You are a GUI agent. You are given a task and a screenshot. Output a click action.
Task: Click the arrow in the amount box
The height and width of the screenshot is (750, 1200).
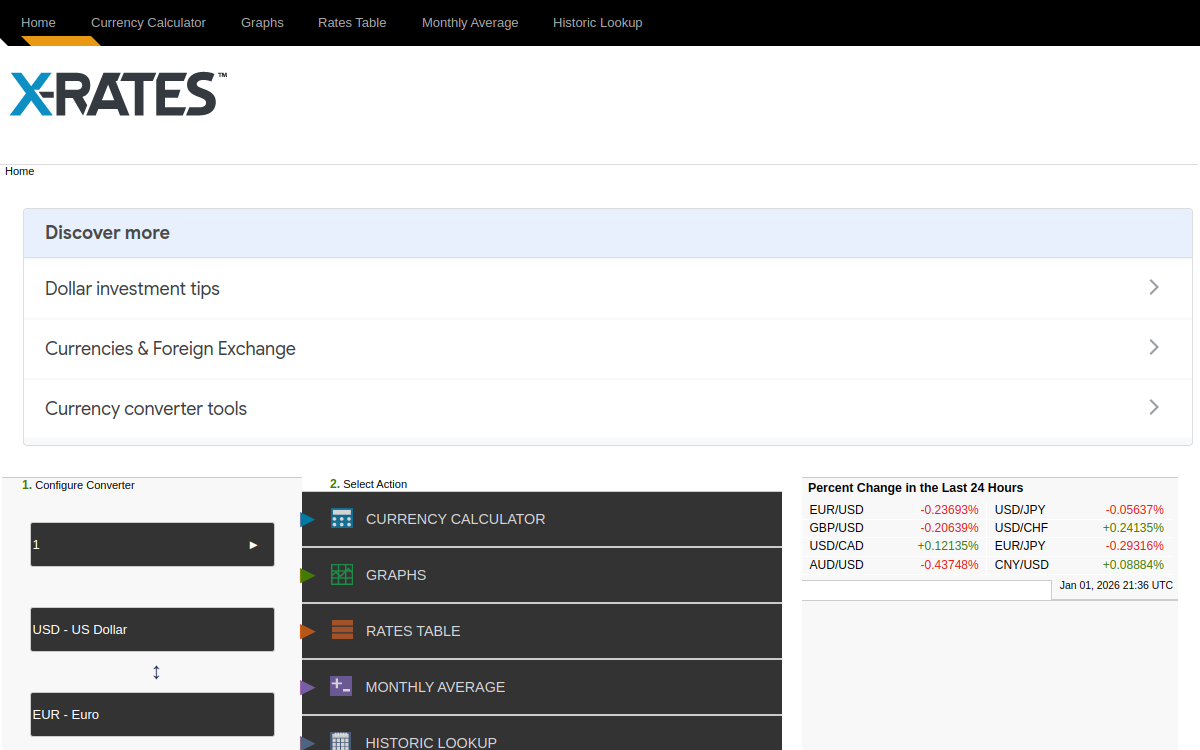click(x=254, y=545)
